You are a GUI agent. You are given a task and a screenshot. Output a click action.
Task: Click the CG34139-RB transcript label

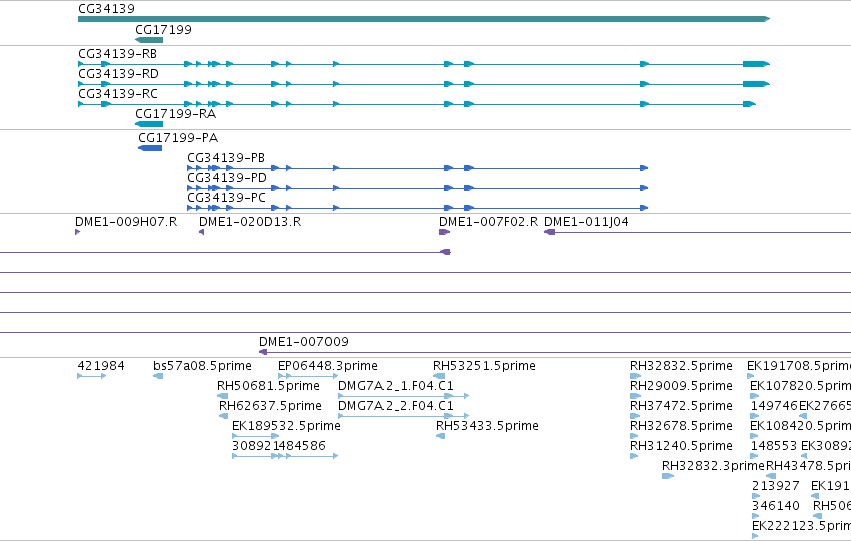tap(117, 53)
